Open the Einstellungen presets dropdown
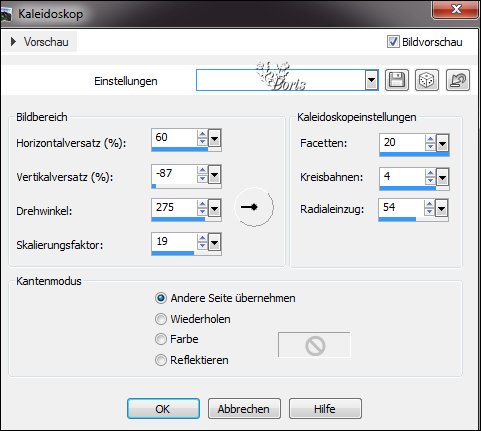 coord(371,80)
